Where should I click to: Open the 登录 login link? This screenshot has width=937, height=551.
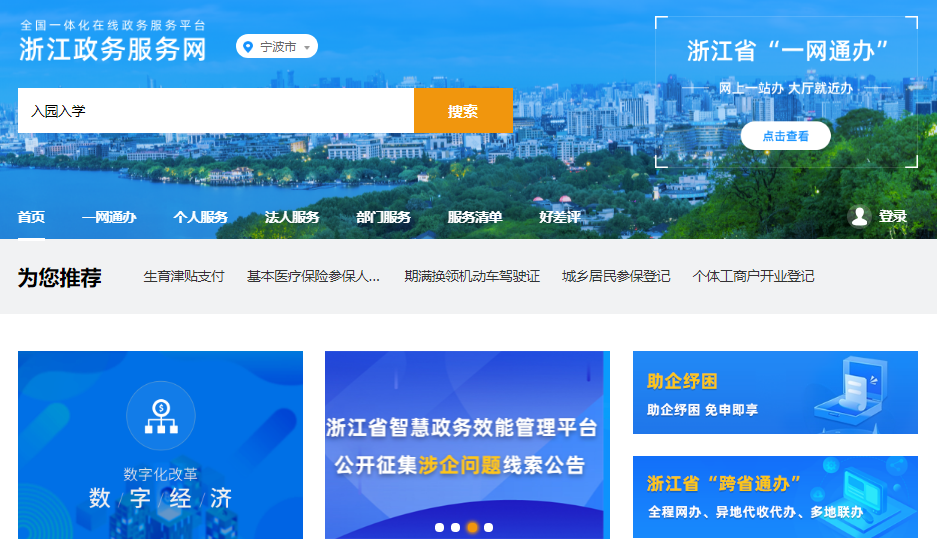(x=893, y=216)
